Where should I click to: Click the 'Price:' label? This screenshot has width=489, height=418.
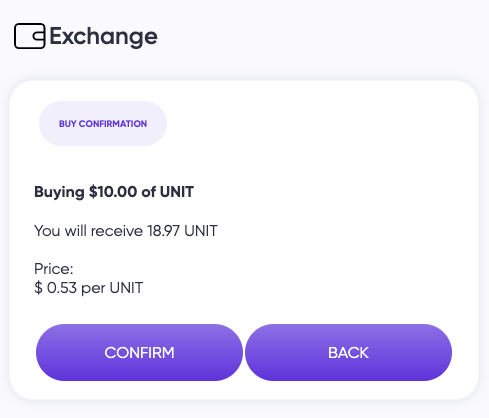pos(54,269)
